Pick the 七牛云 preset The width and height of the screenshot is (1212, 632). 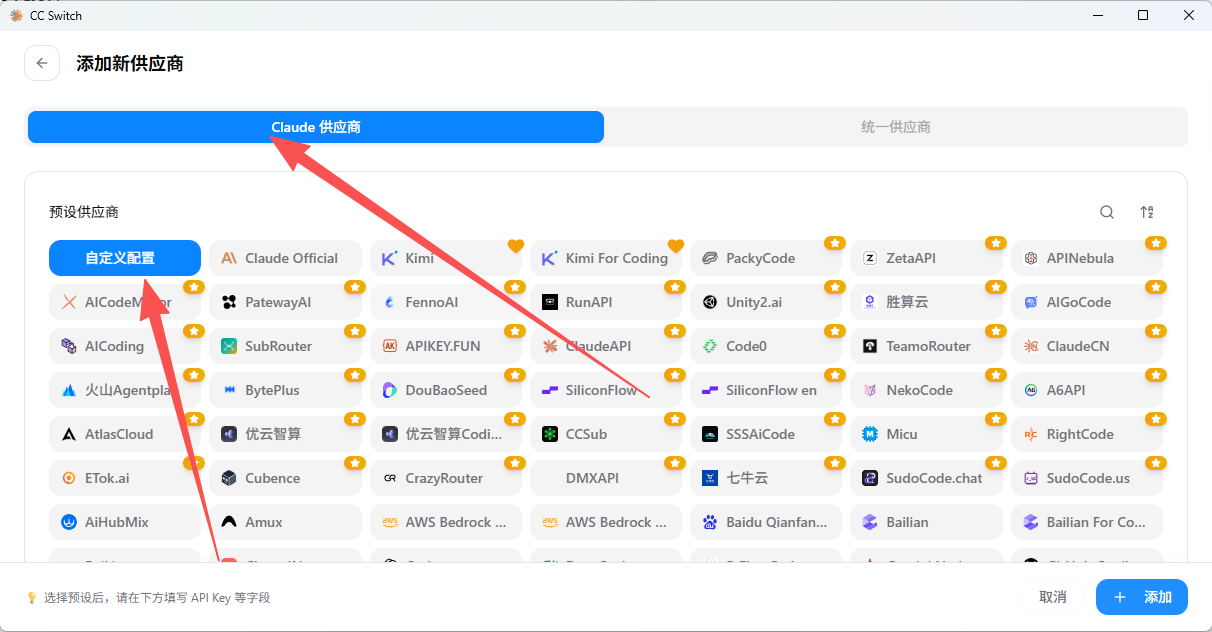(766, 478)
